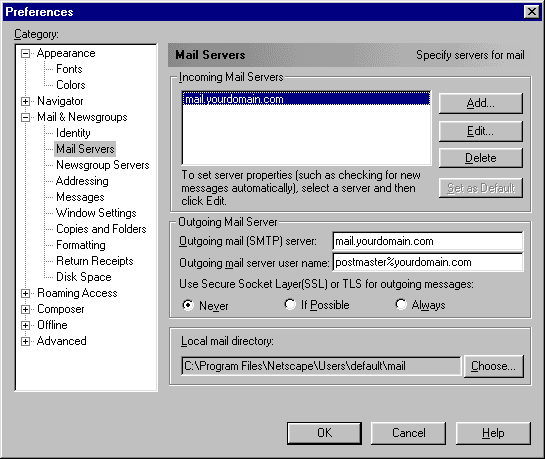The height and width of the screenshot is (459, 545).
Task: Open the Identity preferences page
Action: (73, 133)
